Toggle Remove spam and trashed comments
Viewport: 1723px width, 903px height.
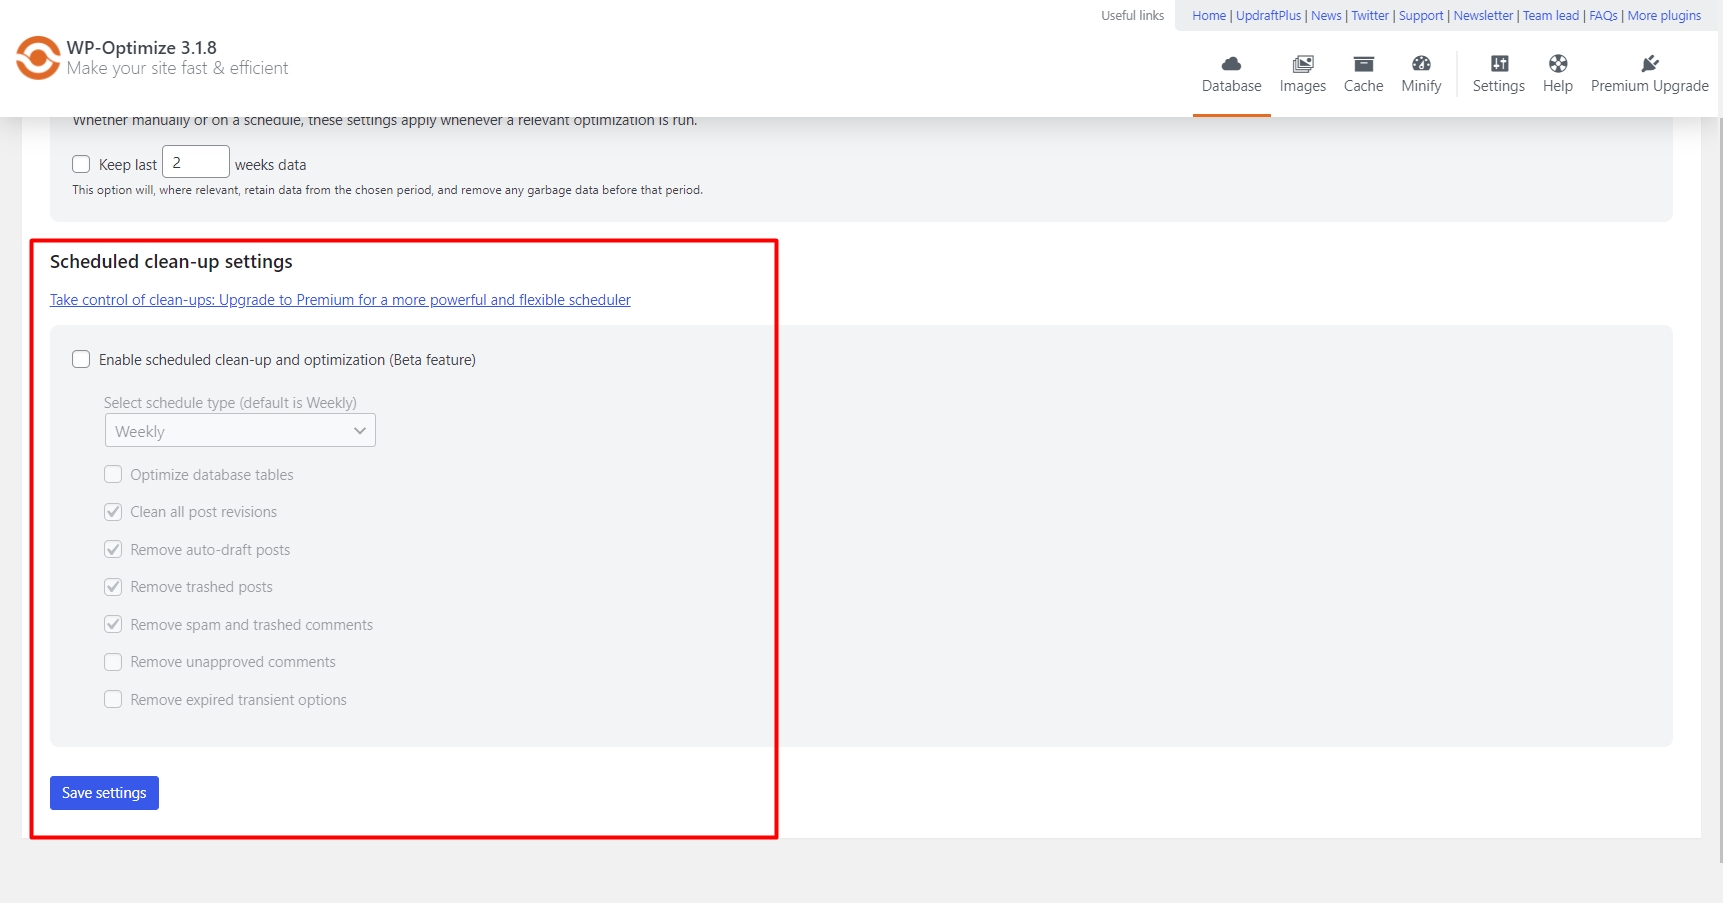[113, 624]
